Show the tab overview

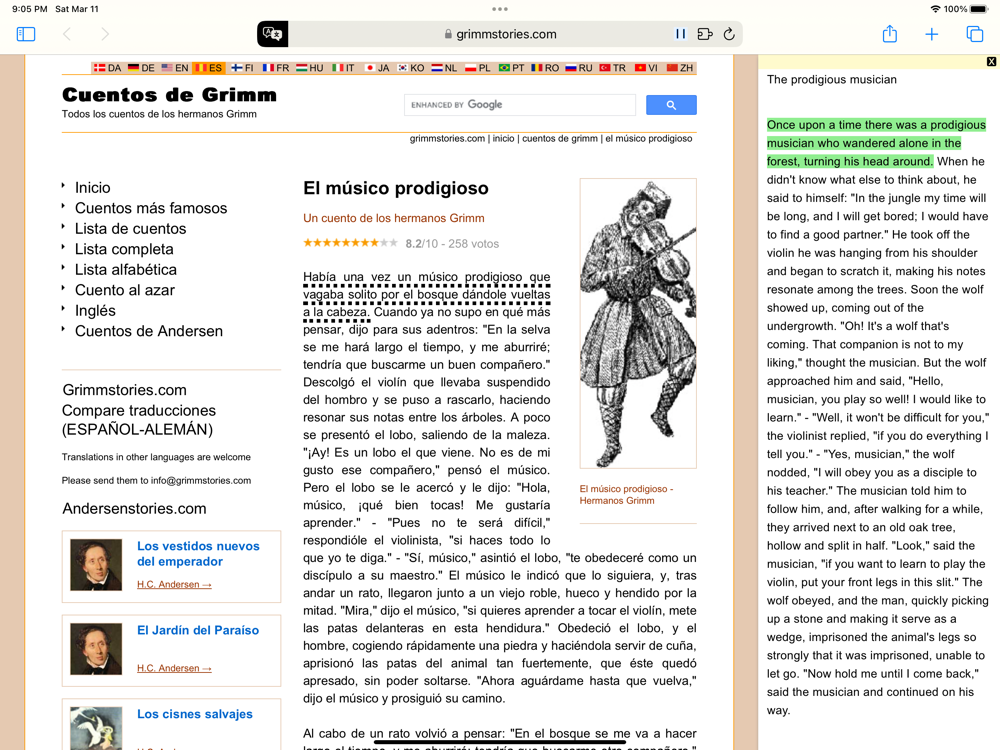click(x=974, y=34)
